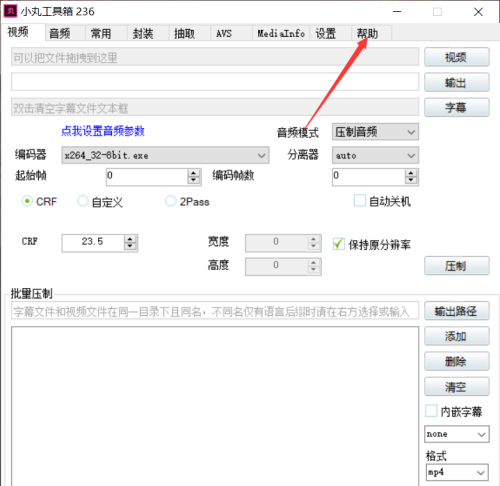Minimize the 小丸工具箱 window
This screenshot has width=500, height=486.
(x=397, y=12)
